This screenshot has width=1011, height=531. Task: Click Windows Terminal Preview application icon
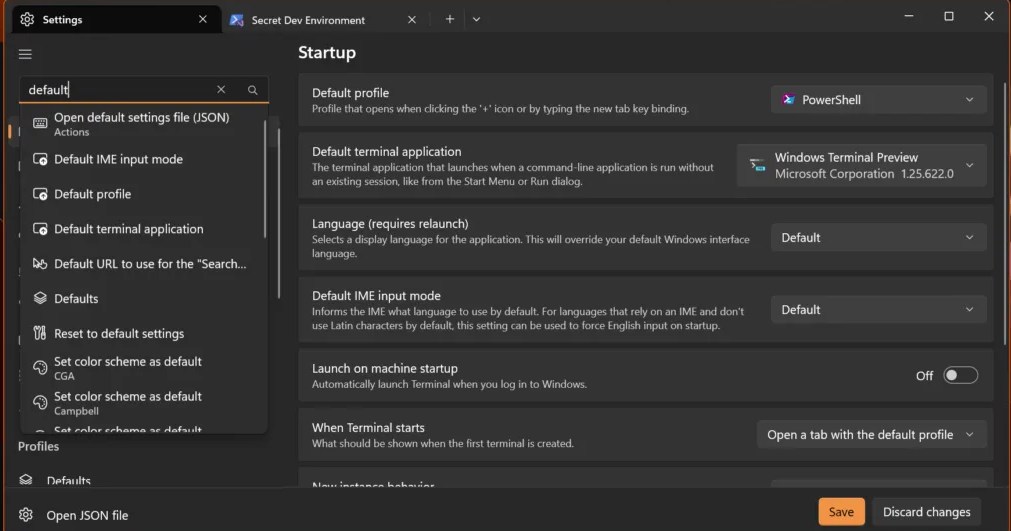point(758,165)
